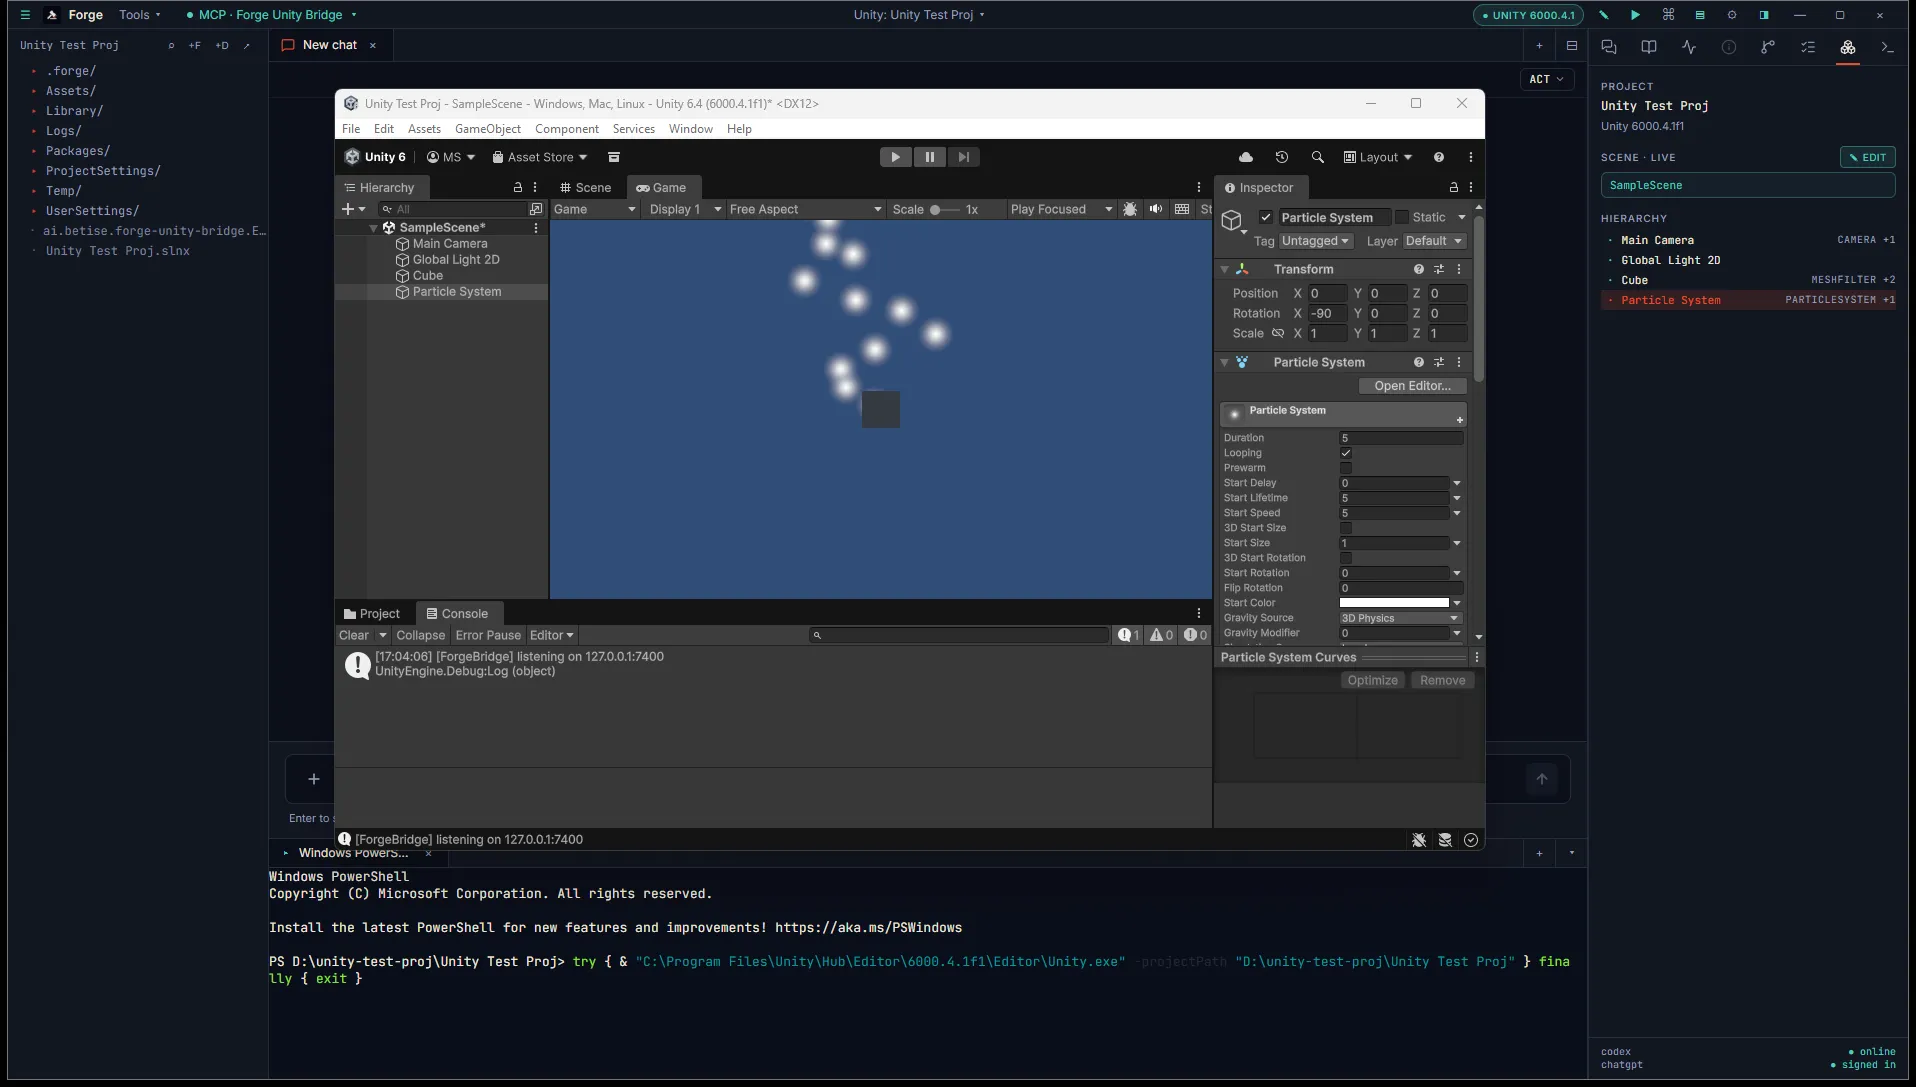Toggle the Looping checkbox
The image size is (1916, 1087).
click(x=1346, y=453)
